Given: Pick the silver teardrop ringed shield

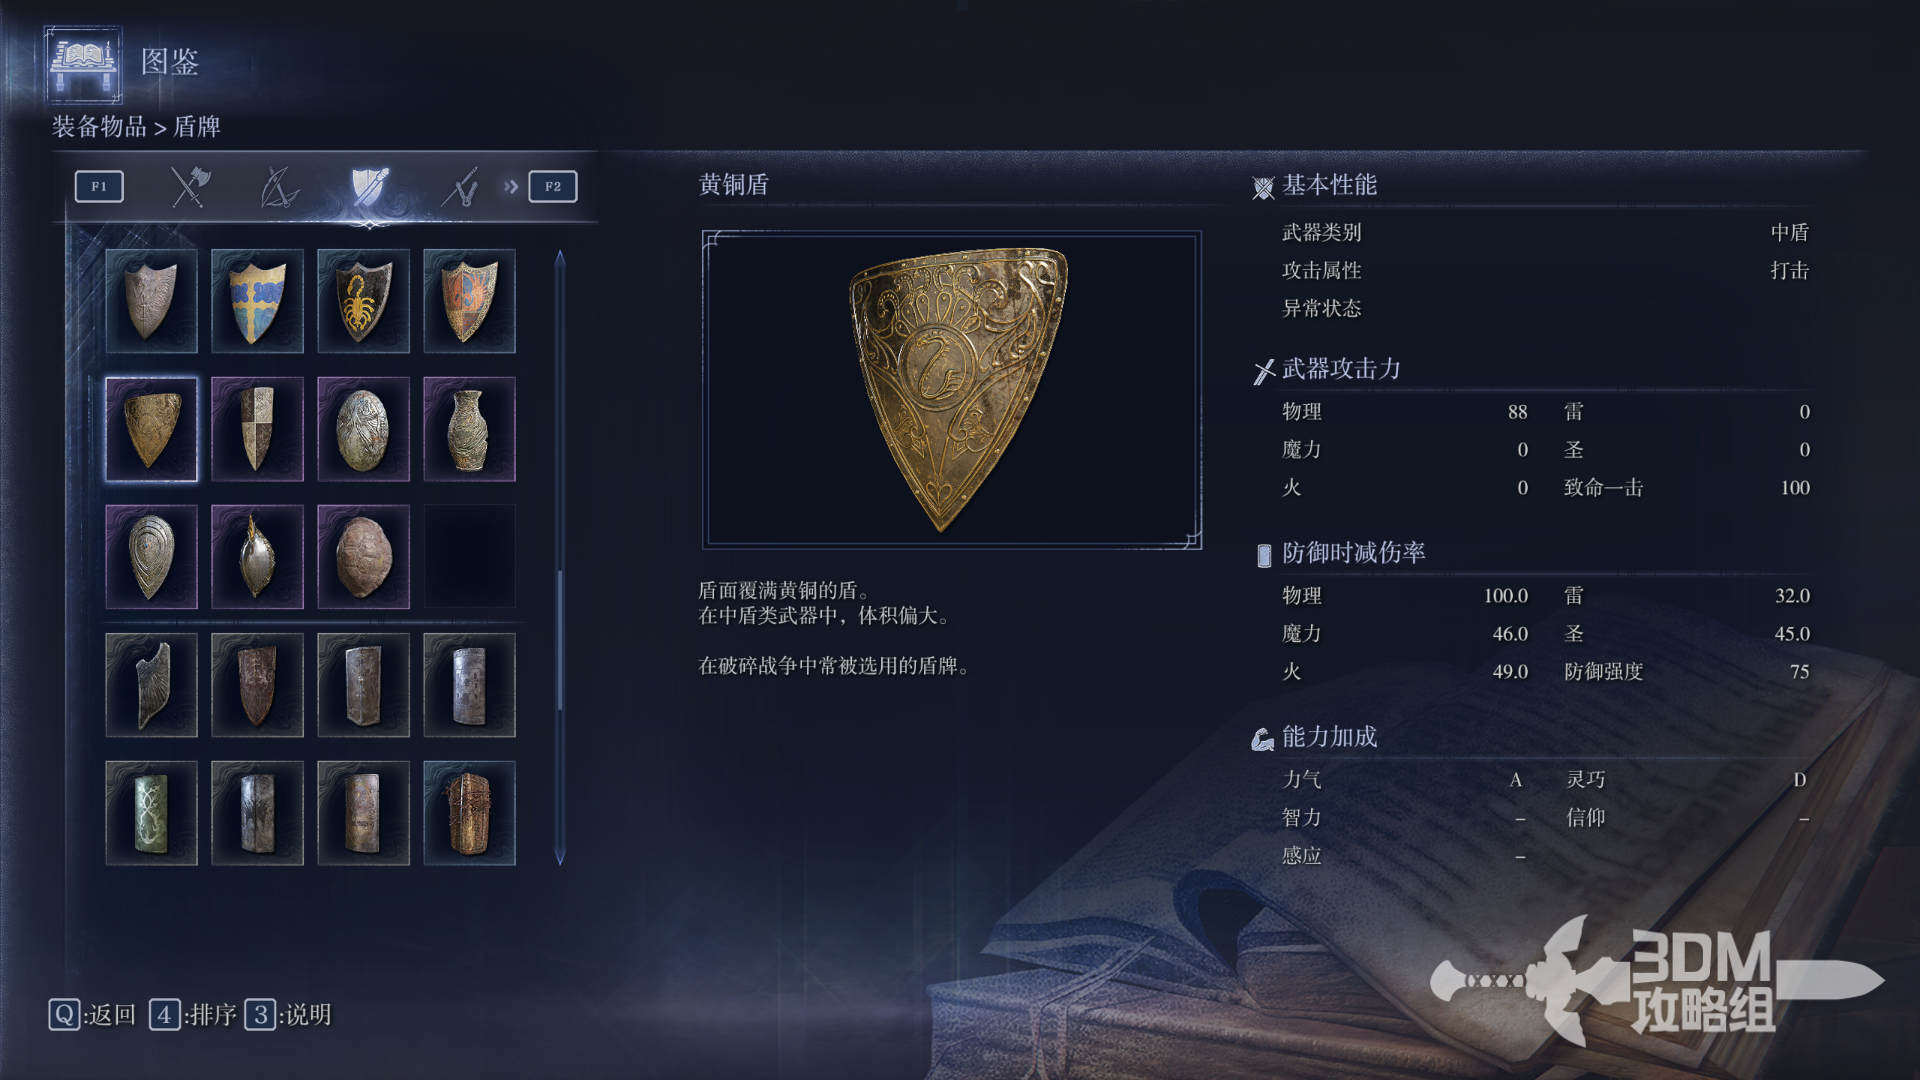Looking at the screenshot, I should (151, 557).
